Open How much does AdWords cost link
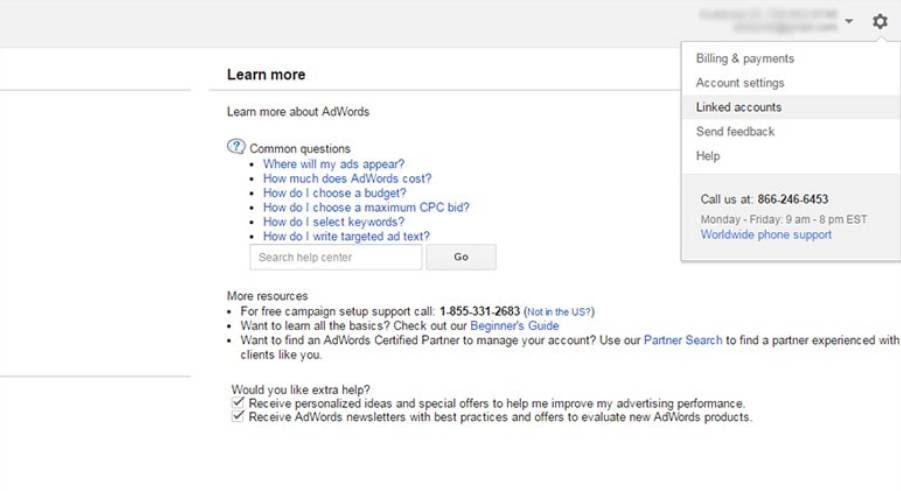 [347, 179]
